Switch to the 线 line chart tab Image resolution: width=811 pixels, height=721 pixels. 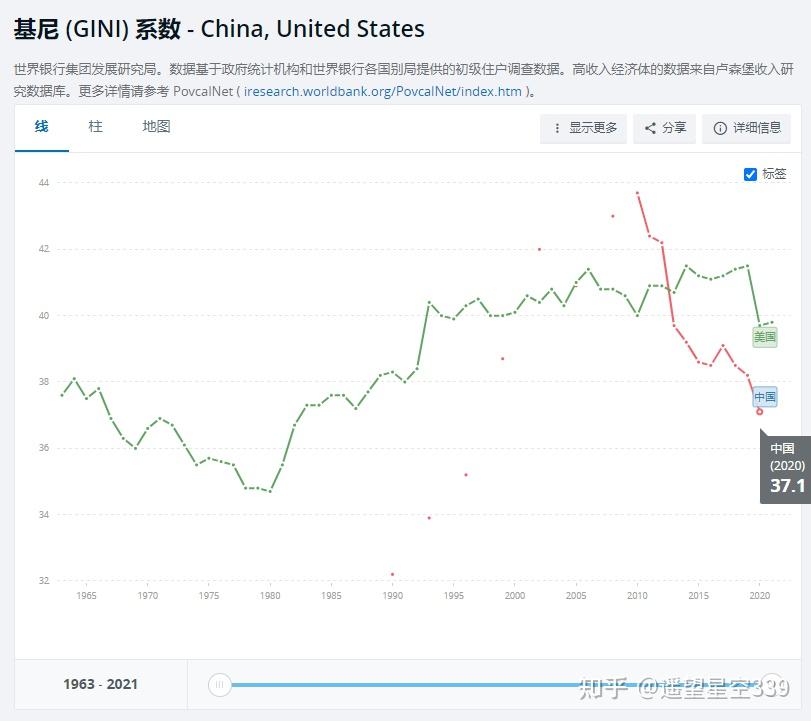click(41, 127)
